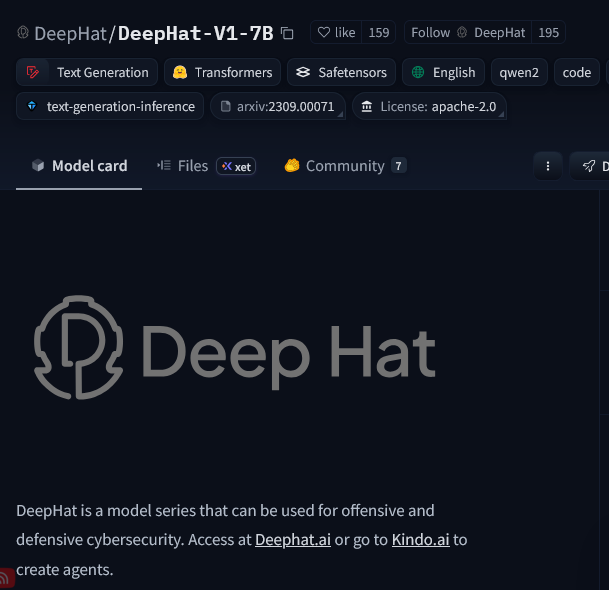
Task: Click the Transformers hugging face emoji icon
Action: tap(180, 72)
